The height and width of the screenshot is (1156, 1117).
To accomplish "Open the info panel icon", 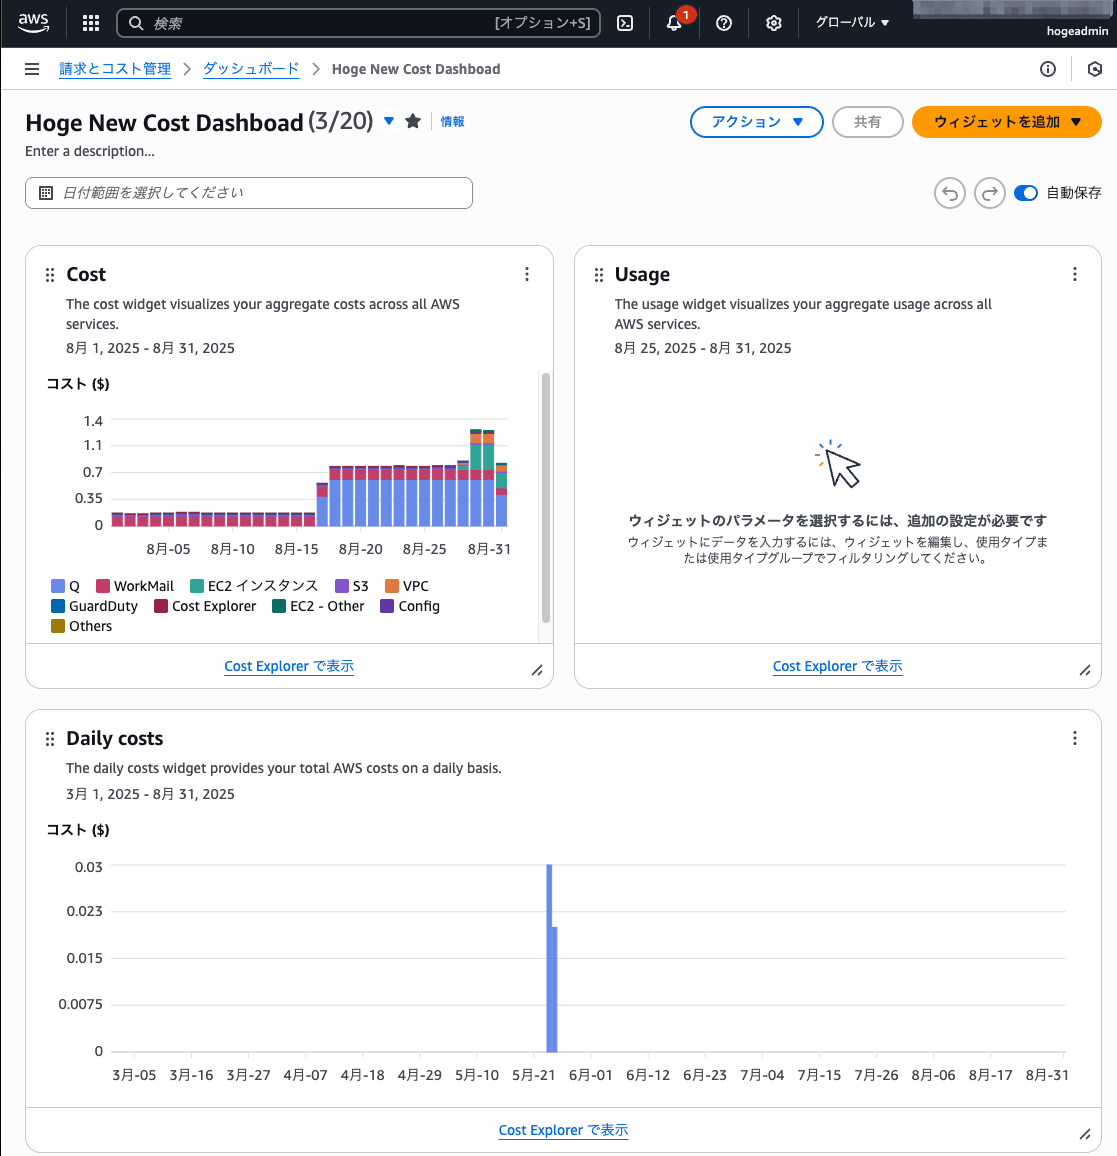I will [x=1048, y=69].
